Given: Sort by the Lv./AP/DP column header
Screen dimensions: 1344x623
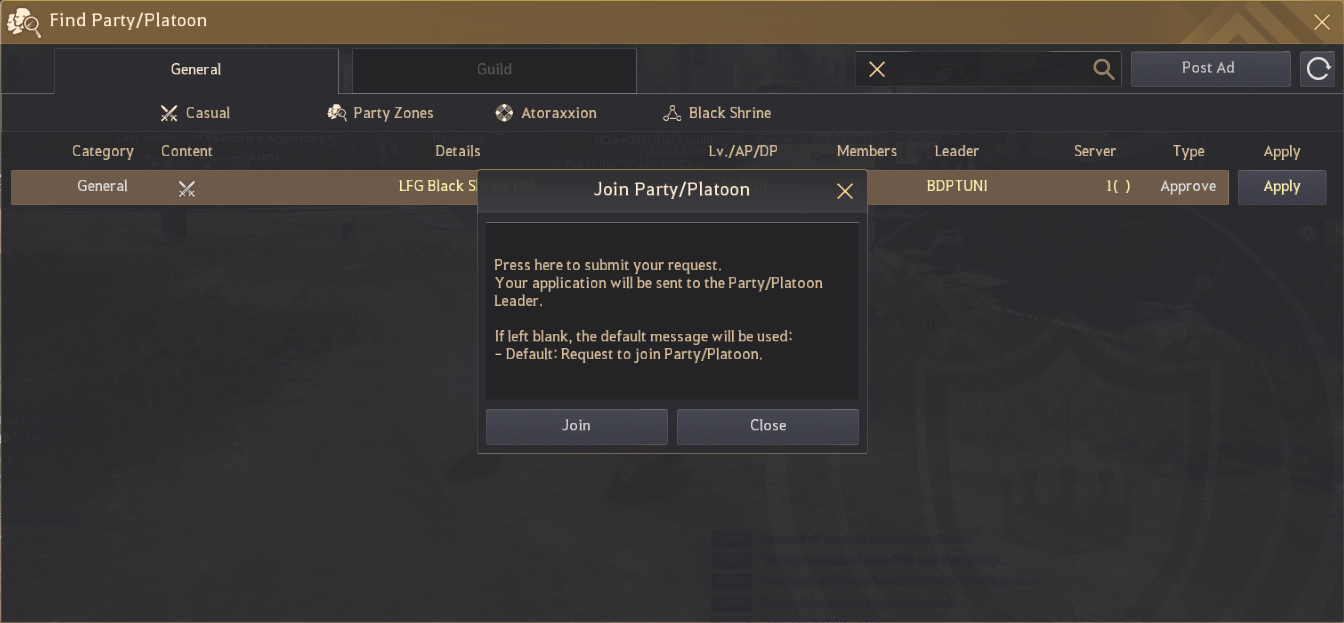Looking at the screenshot, I should [741, 152].
